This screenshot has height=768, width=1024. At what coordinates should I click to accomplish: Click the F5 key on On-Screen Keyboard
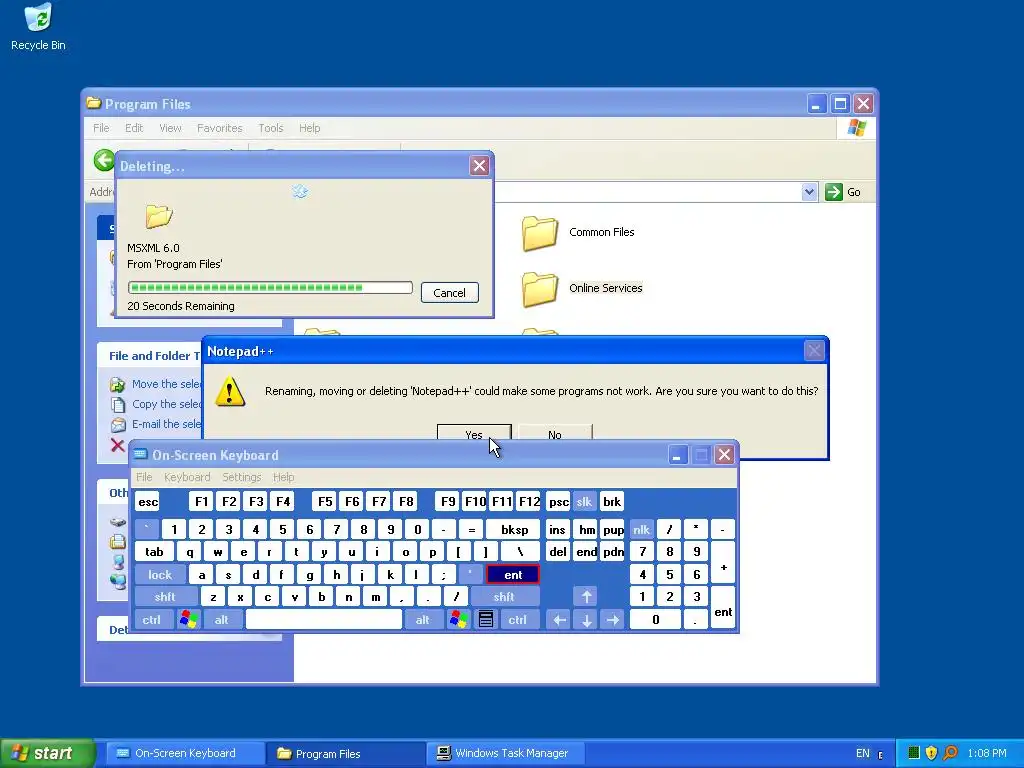tap(325, 502)
